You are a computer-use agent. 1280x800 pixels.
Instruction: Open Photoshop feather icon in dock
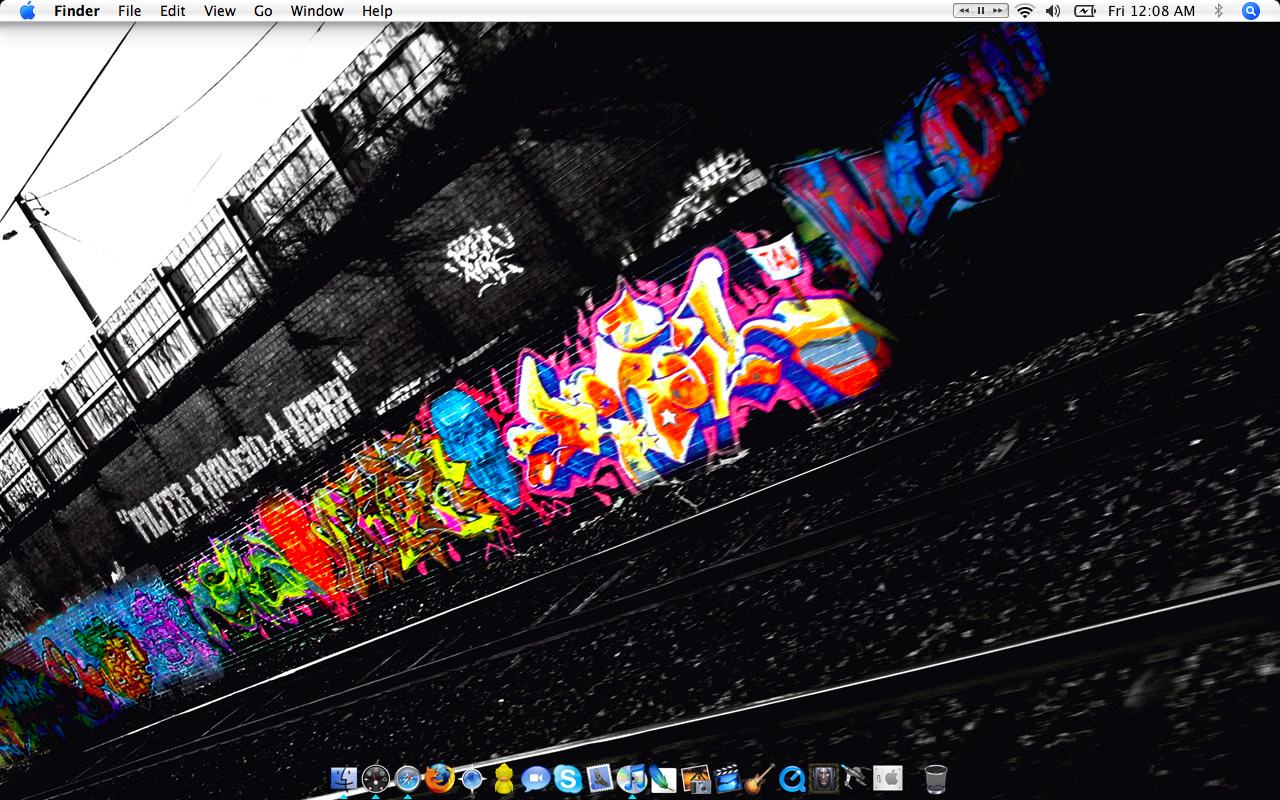663,778
